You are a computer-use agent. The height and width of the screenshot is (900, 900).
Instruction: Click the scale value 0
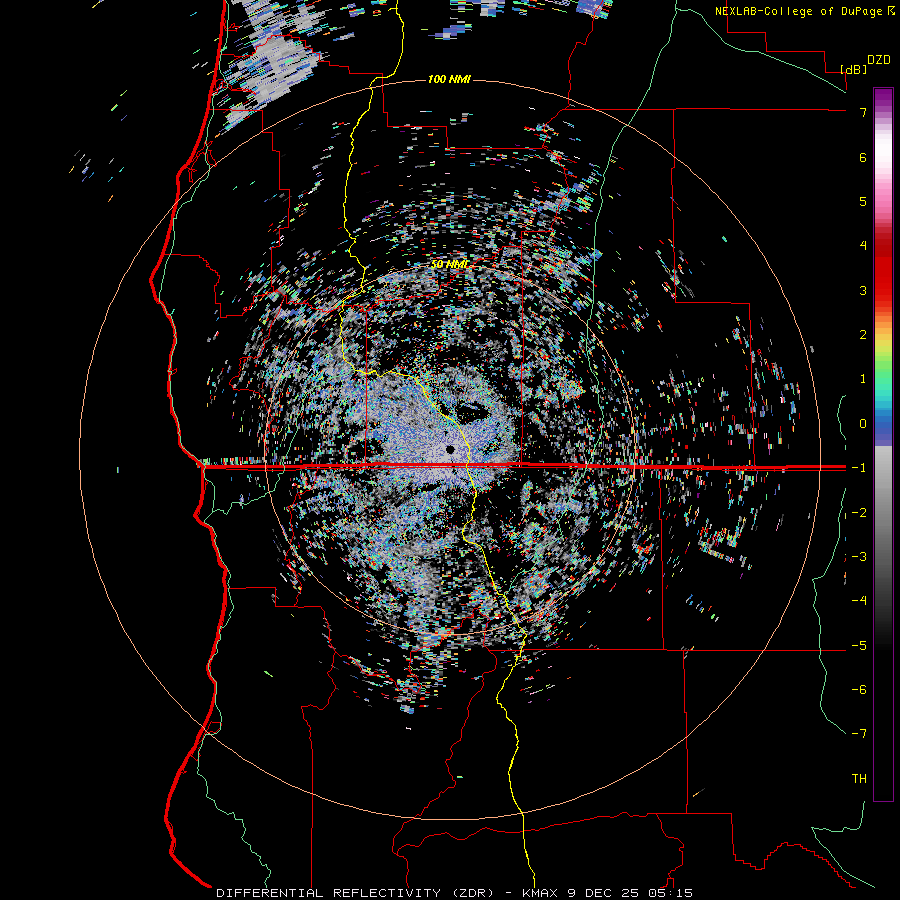point(863,424)
